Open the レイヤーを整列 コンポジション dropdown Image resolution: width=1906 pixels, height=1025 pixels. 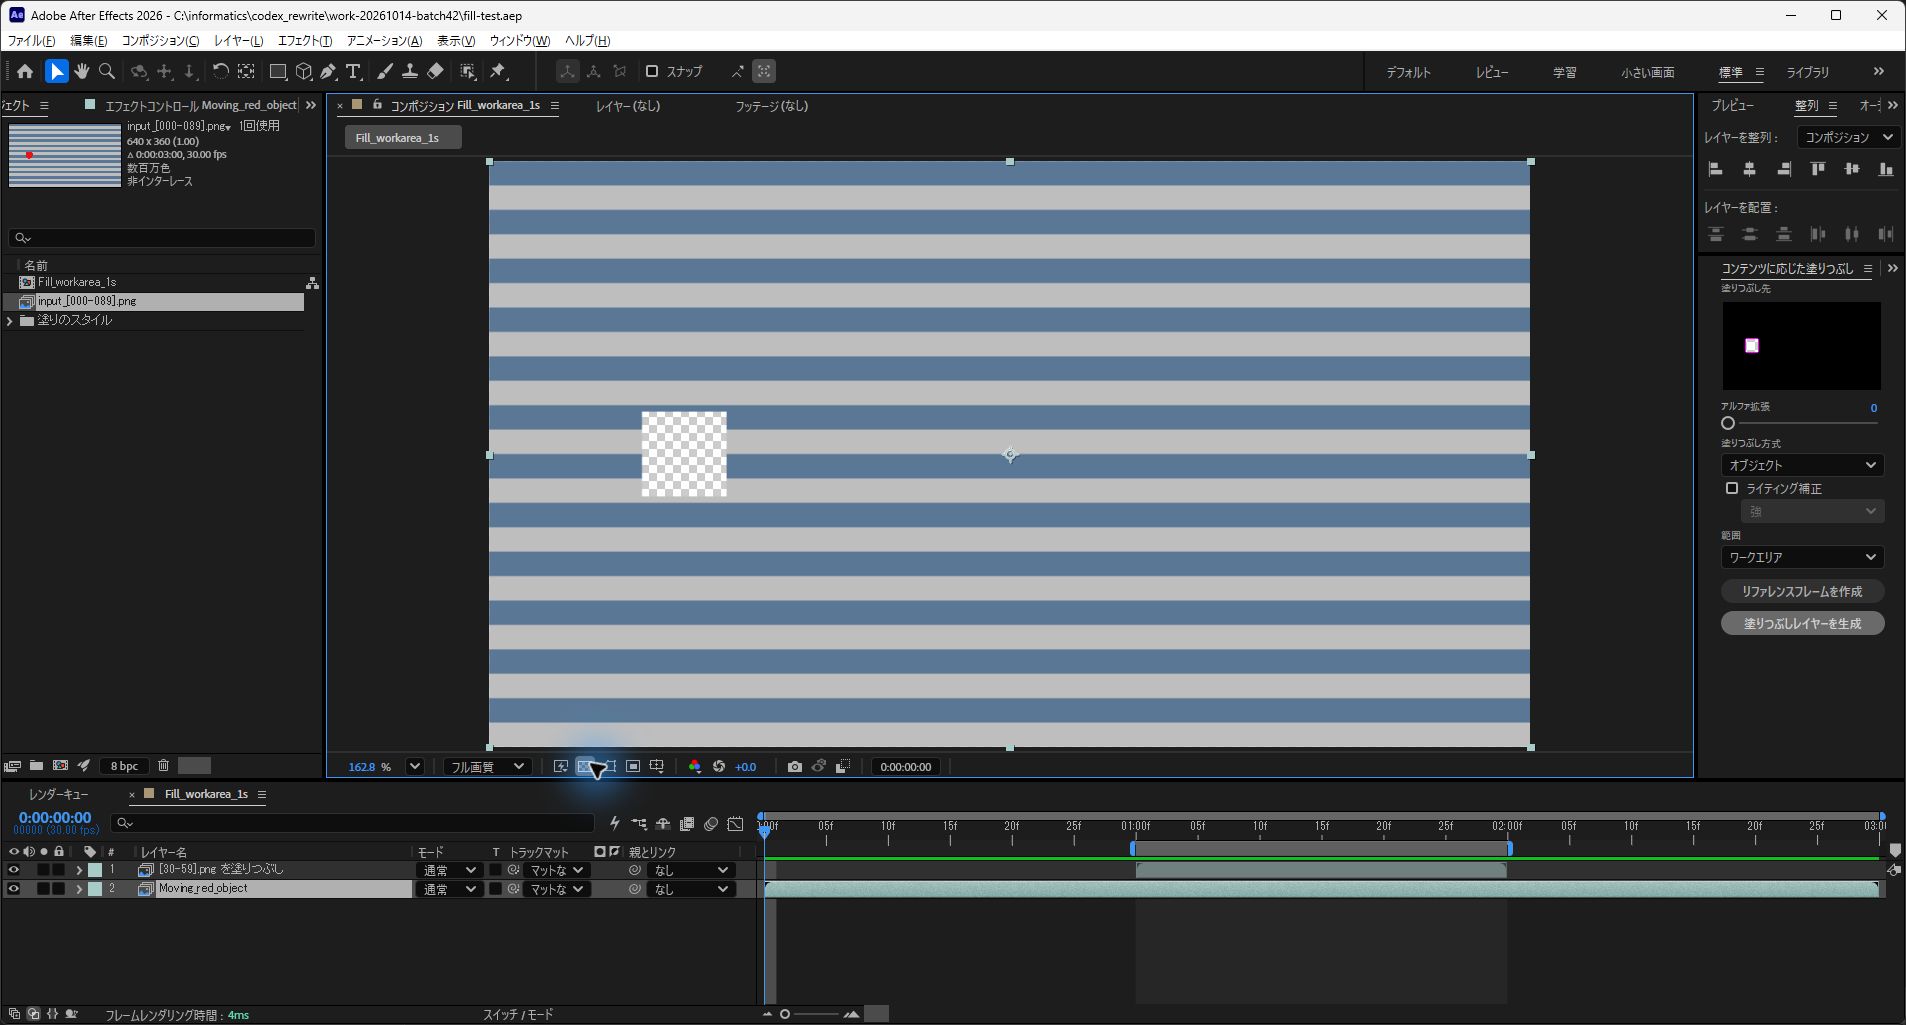[1848, 137]
